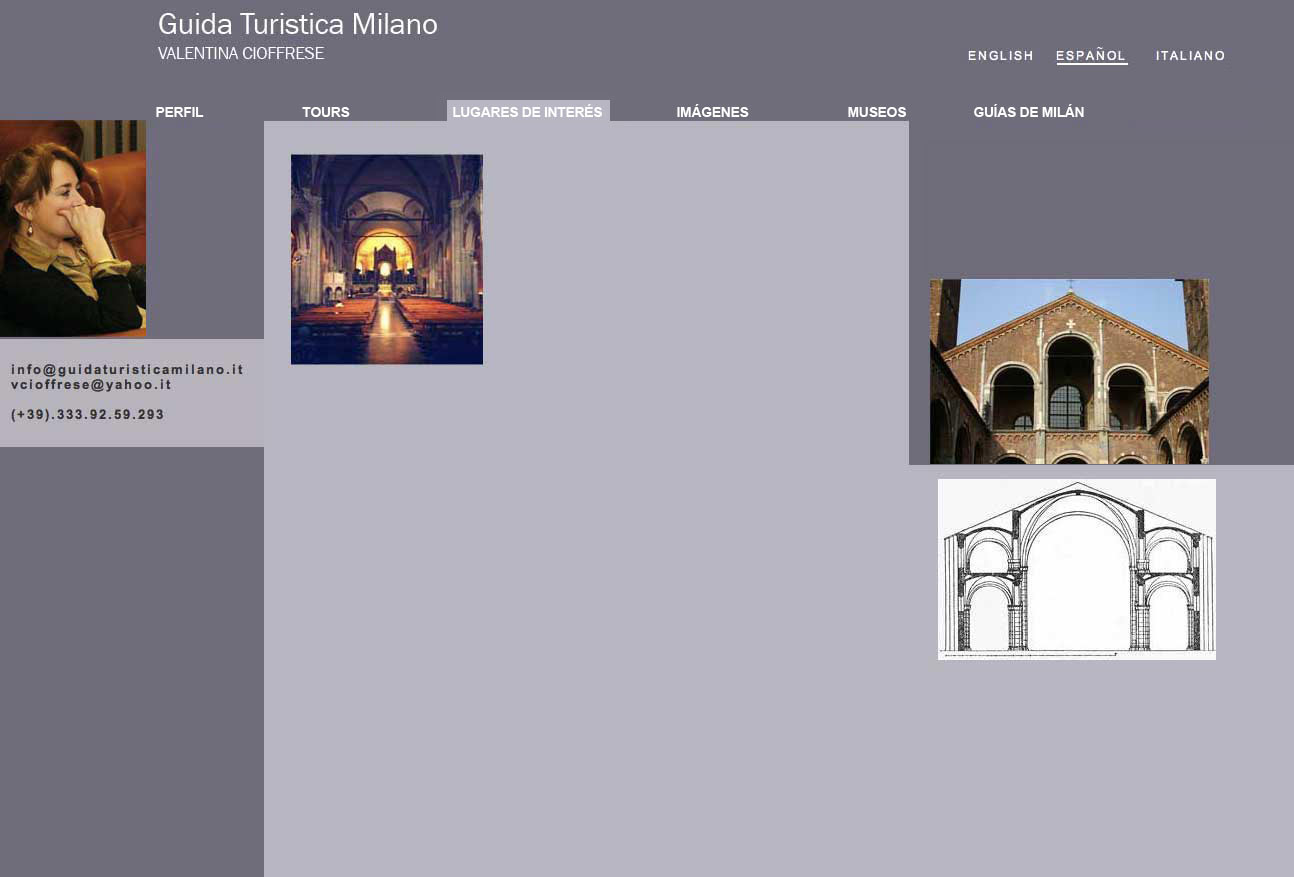Click the info@guidaturisticamilano.it email address
Viewport: 1294px width, 877px height.
(x=127, y=369)
